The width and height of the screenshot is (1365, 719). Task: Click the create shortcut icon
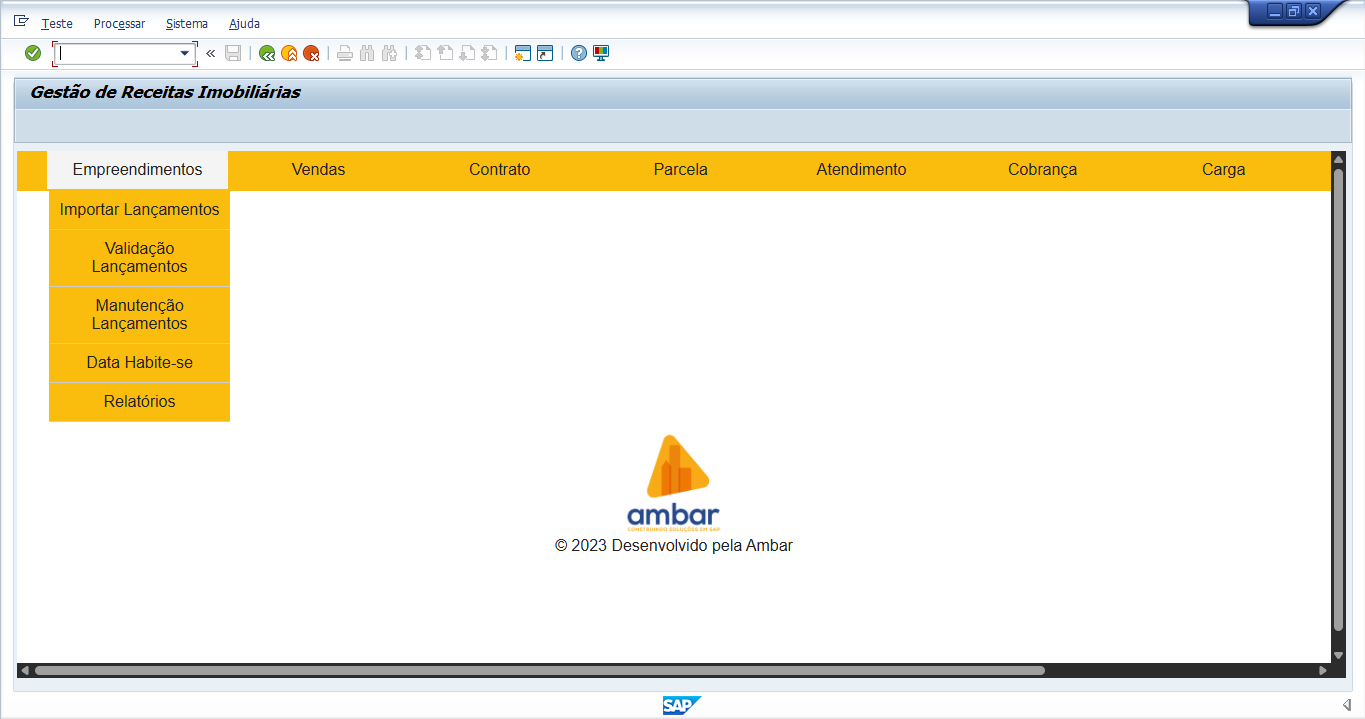545,53
